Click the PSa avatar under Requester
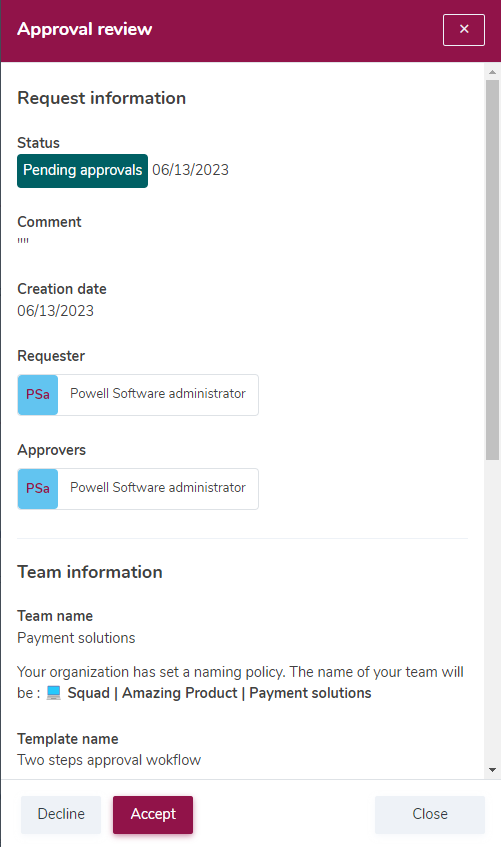501x847 pixels. pos(38,395)
